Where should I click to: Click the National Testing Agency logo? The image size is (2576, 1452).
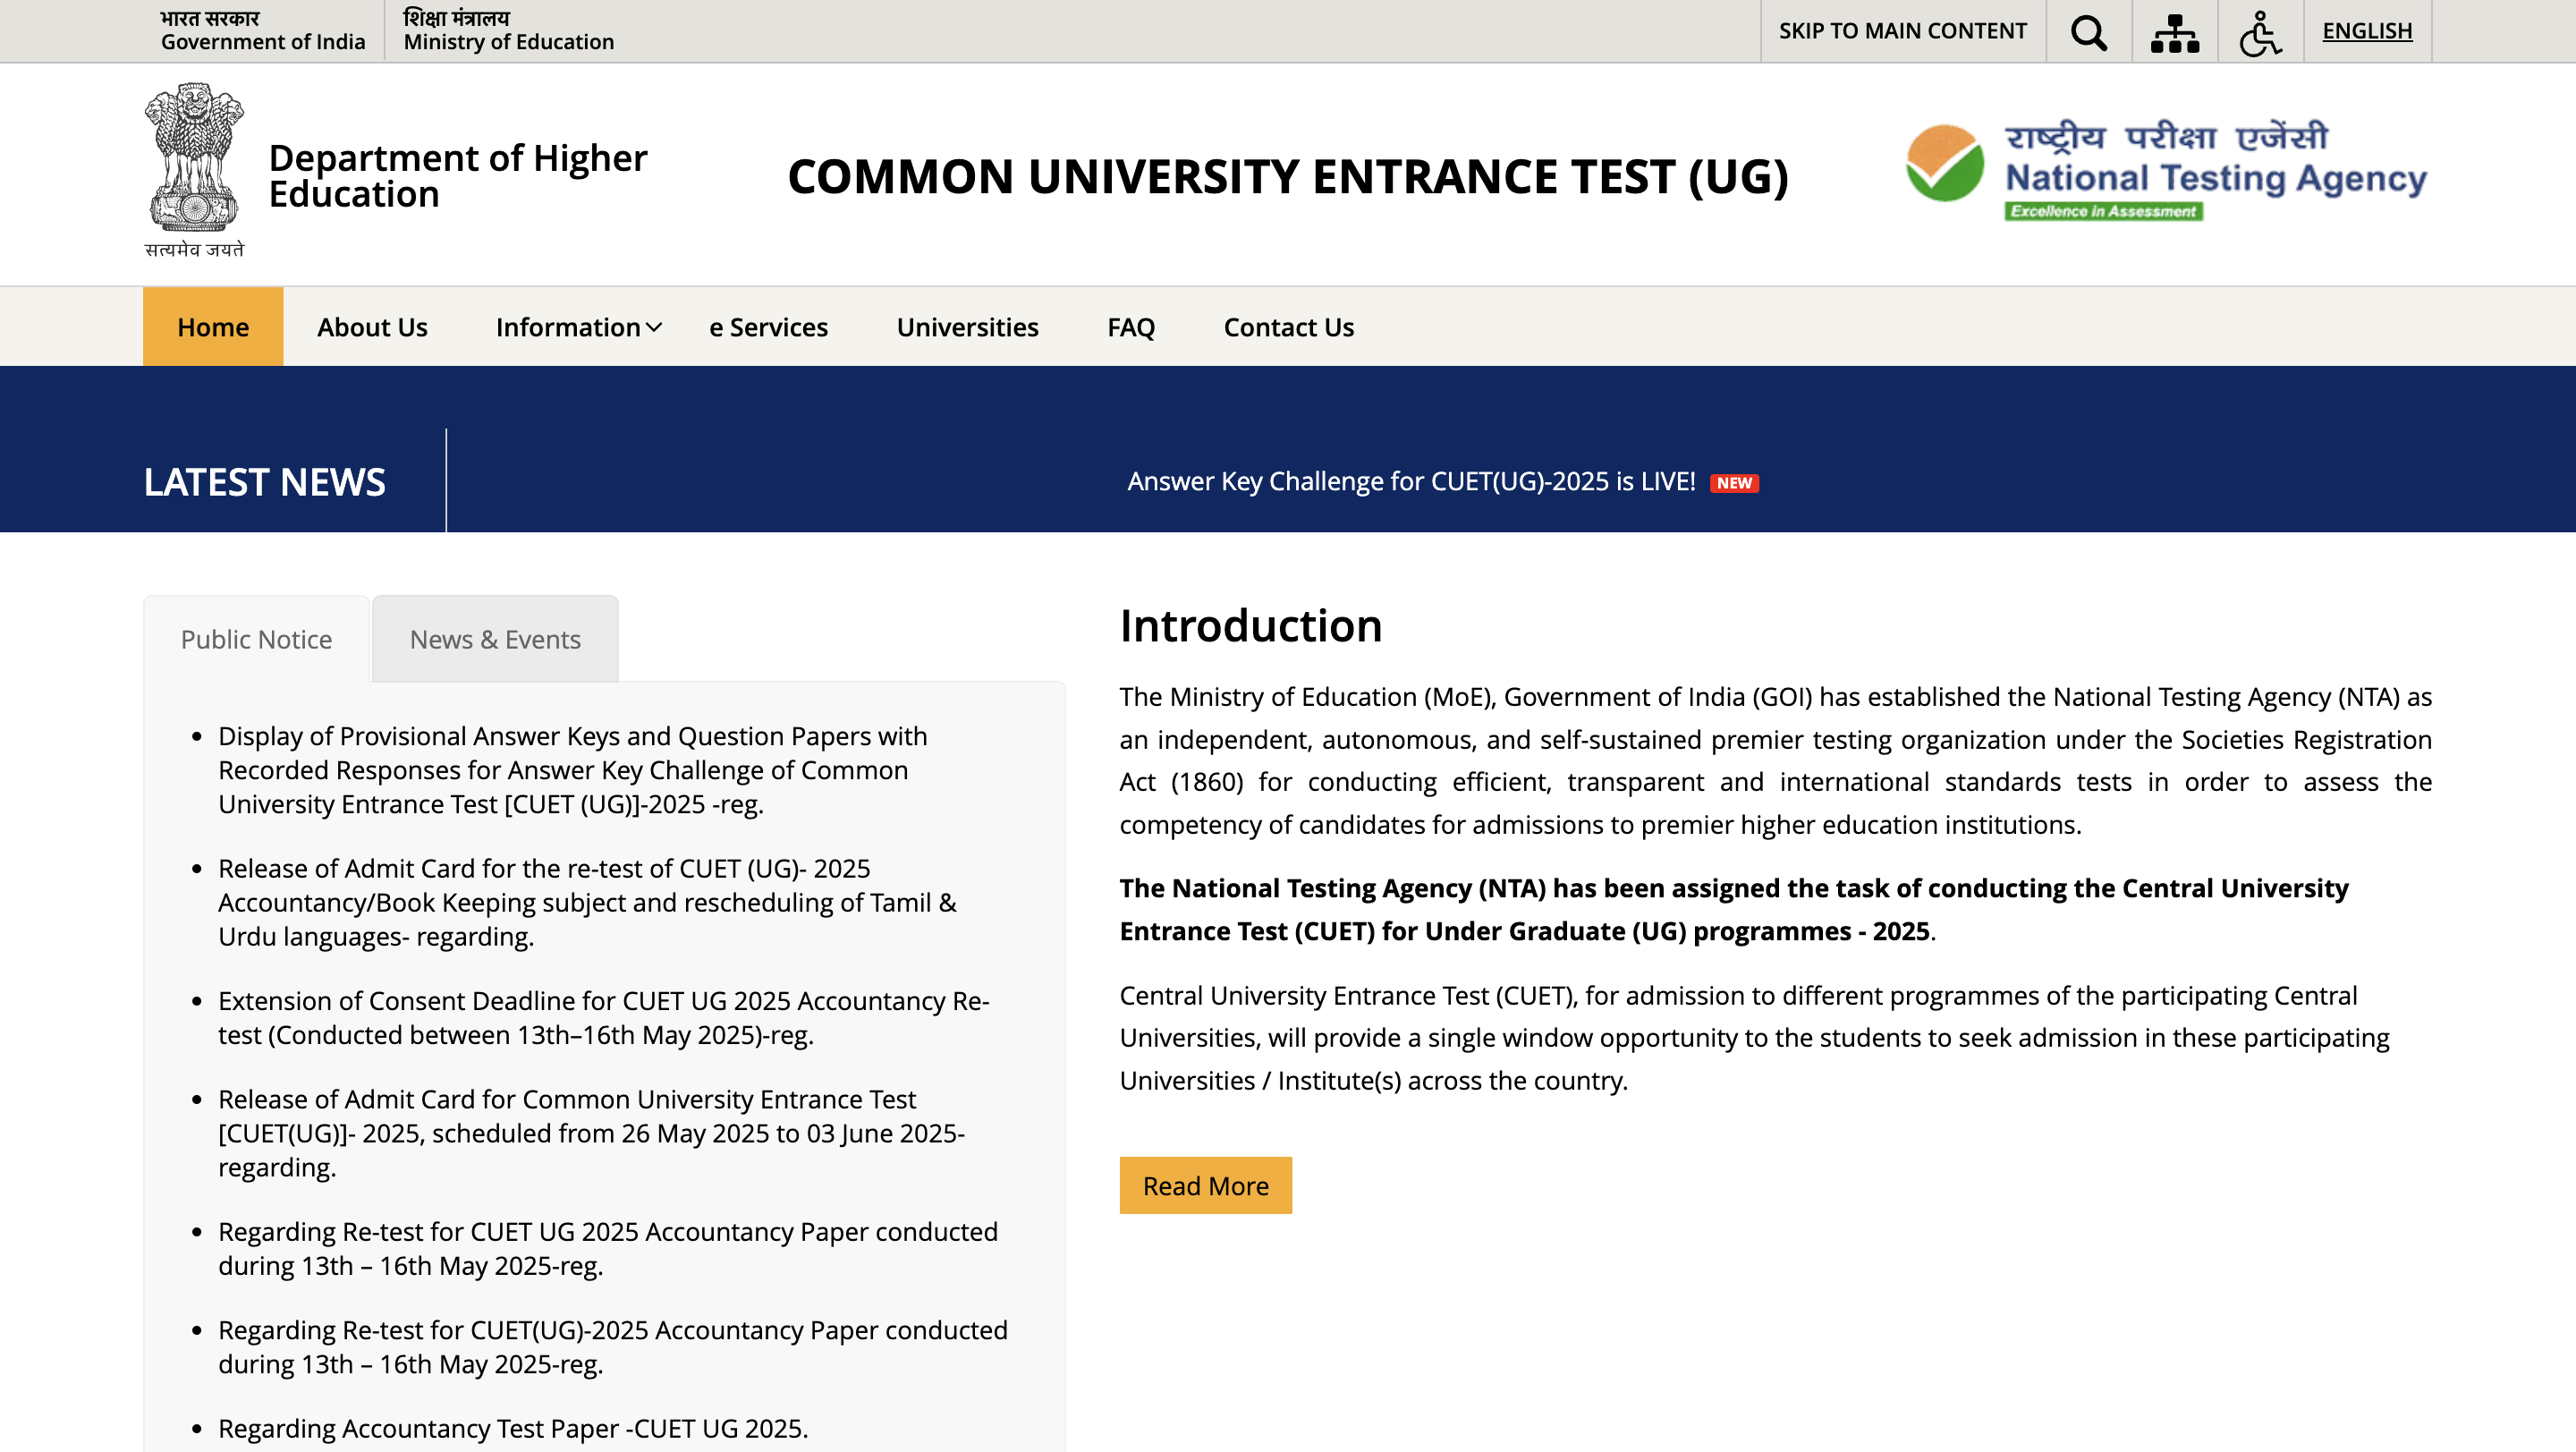tap(2166, 171)
